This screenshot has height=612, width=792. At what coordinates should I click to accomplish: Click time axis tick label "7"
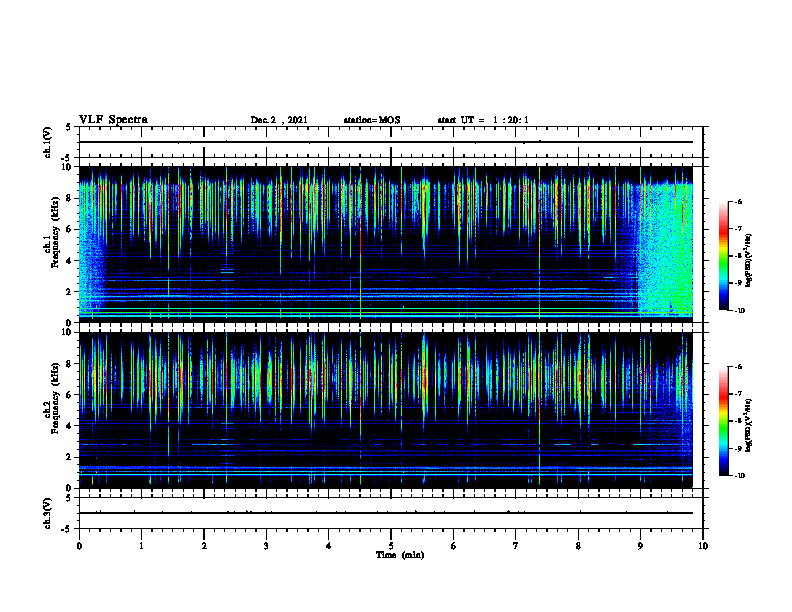click(516, 546)
